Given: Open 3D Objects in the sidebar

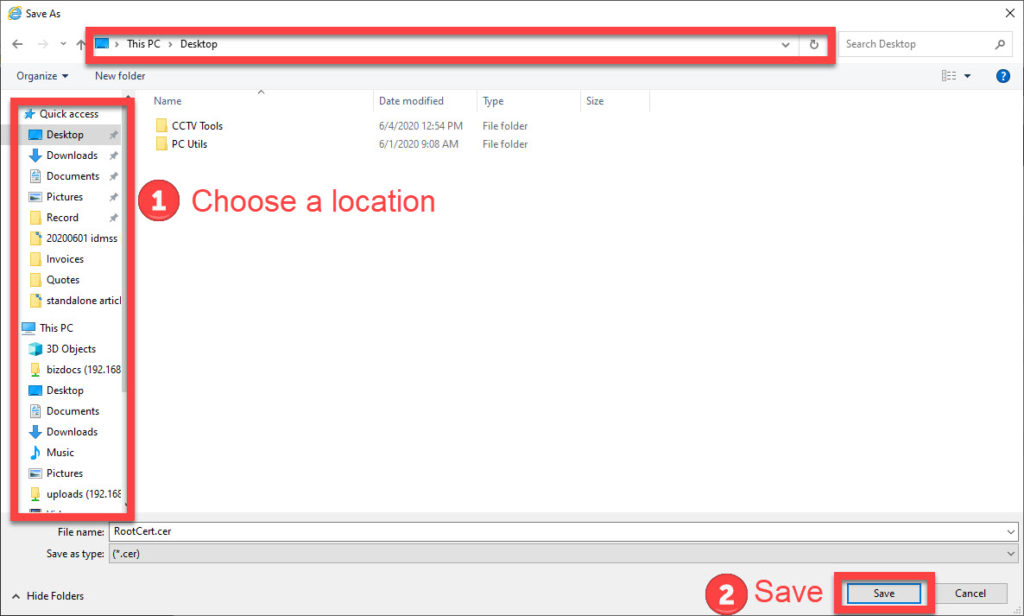Looking at the screenshot, I should [x=70, y=349].
